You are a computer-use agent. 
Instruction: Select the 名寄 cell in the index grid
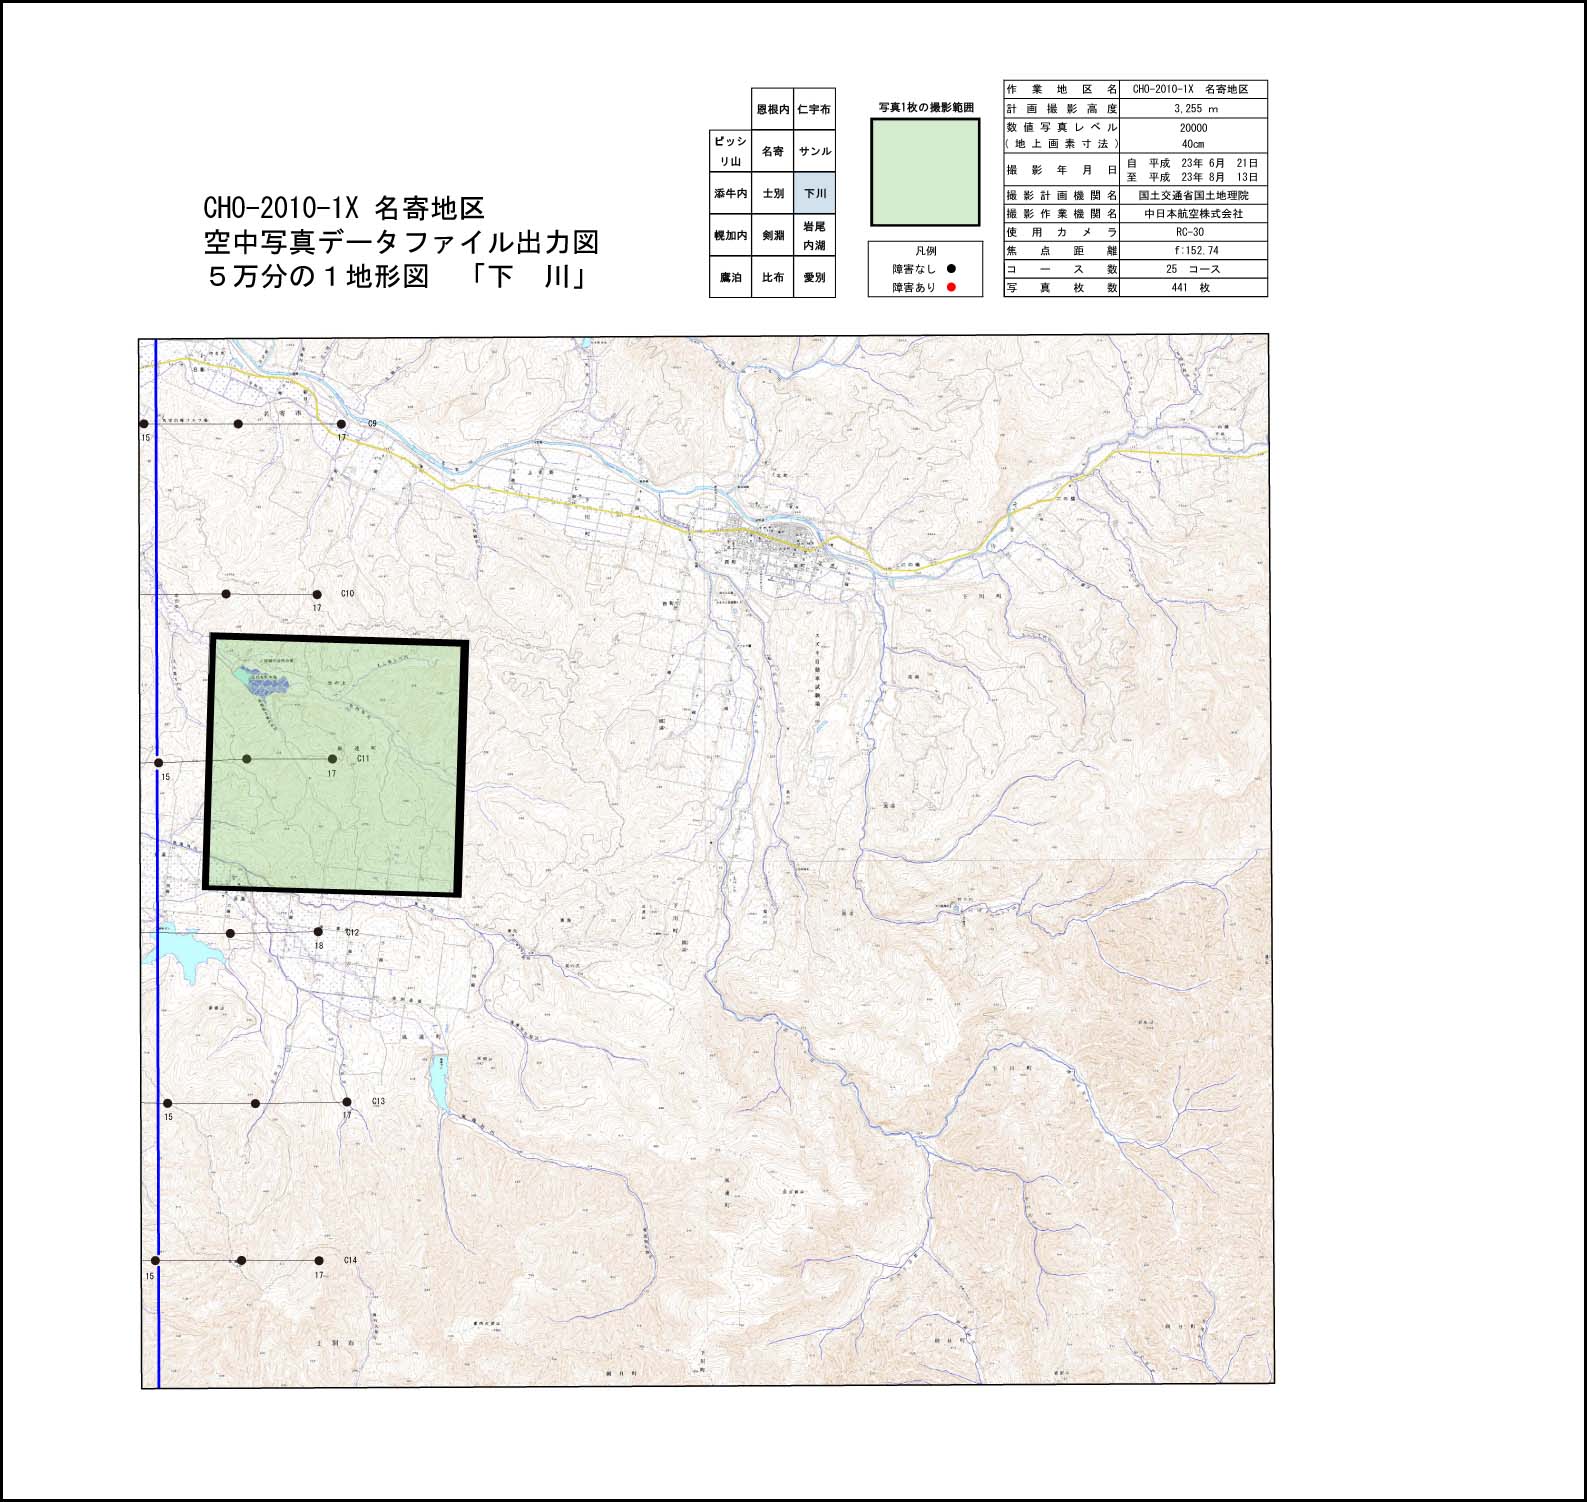(772, 151)
